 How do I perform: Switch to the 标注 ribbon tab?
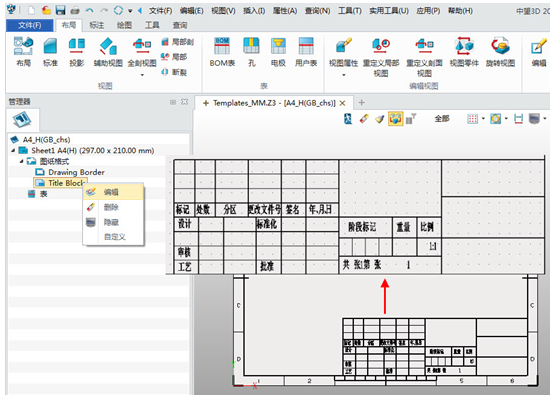point(96,25)
